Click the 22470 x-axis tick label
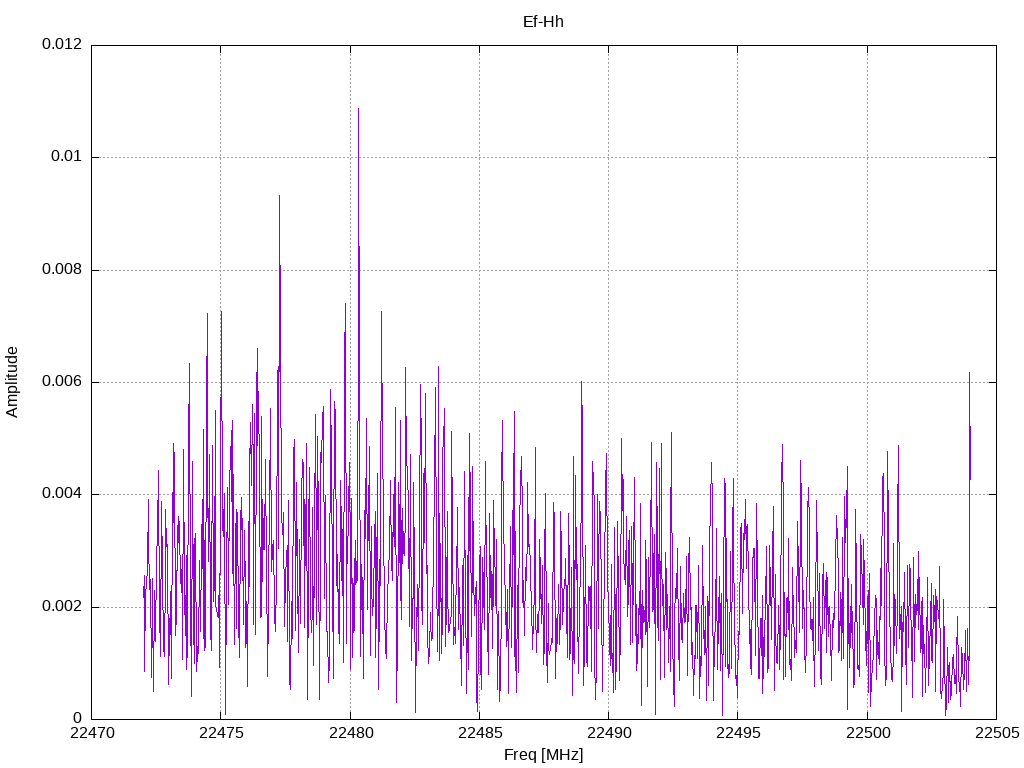Image resolution: width=1024 pixels, height=768 pixels. (92, 733)
